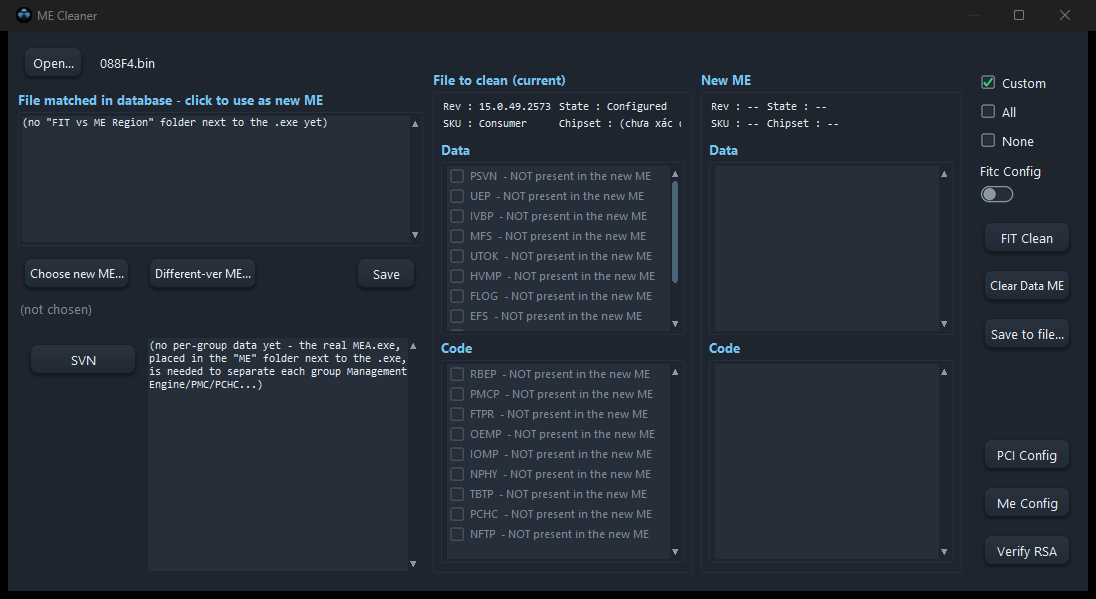Image resolution: width=1096 pixels, height=599 pixels.
Task: Check the UEP data partition
Action: click(x=457, y=196)
